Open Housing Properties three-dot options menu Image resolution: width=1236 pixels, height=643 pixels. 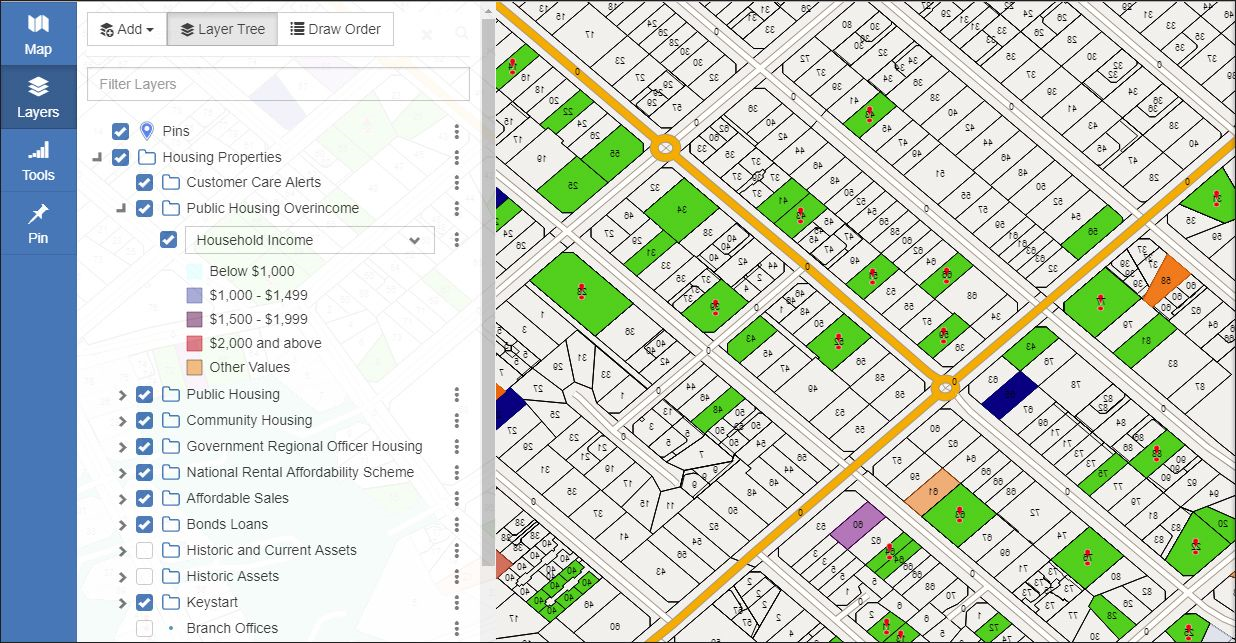point(457,157)
